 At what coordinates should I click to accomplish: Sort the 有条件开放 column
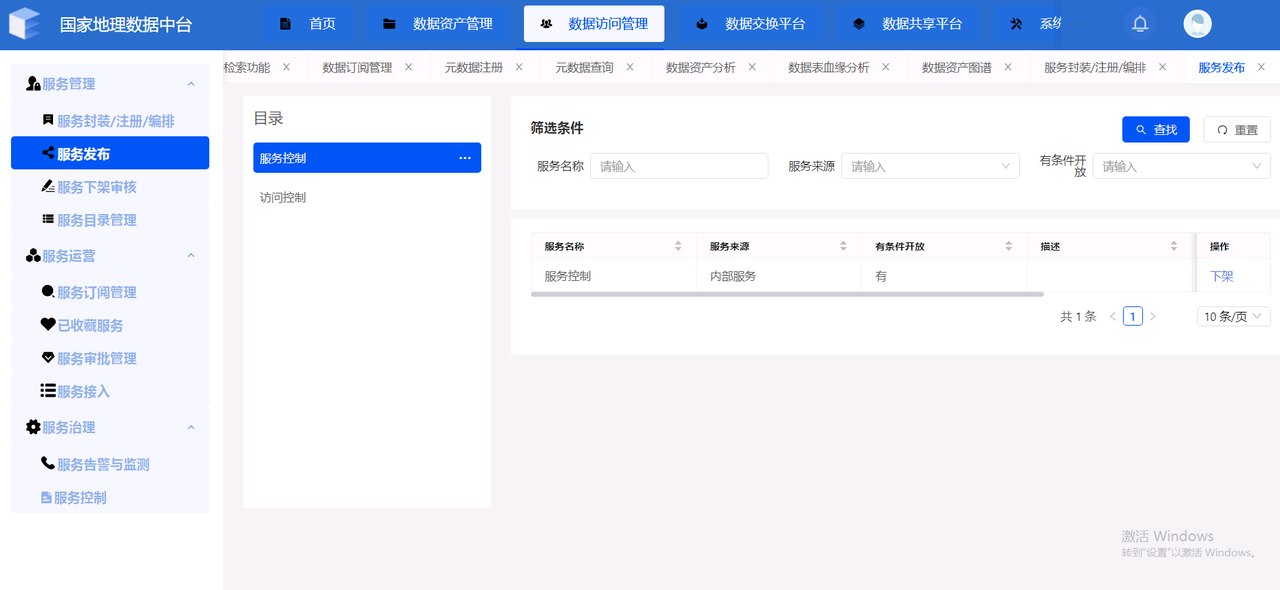click(1009, 246)
